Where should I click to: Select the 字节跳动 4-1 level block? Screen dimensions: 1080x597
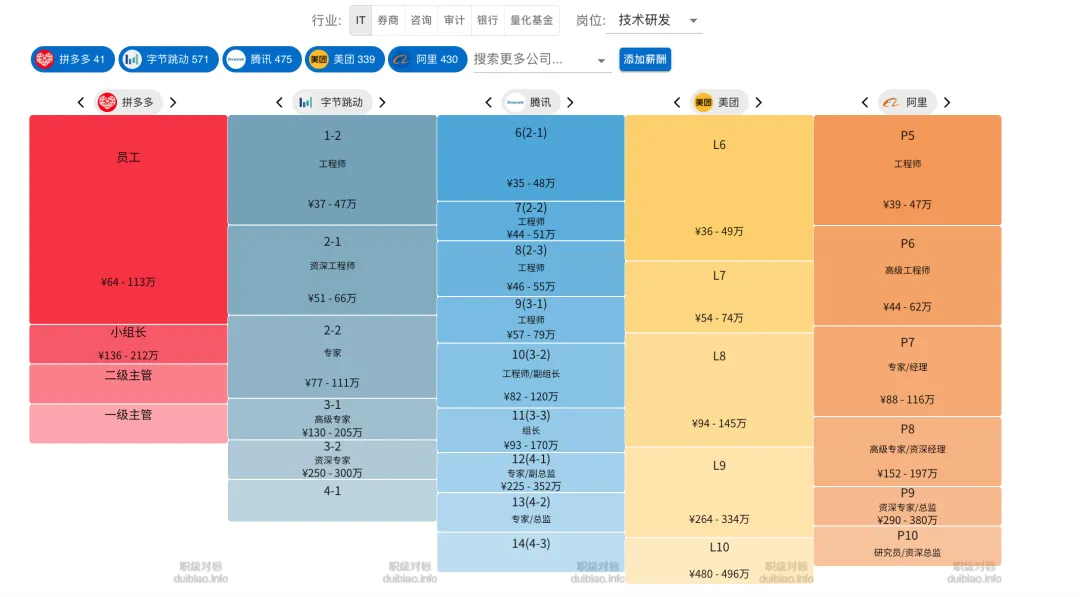(332, 500)
